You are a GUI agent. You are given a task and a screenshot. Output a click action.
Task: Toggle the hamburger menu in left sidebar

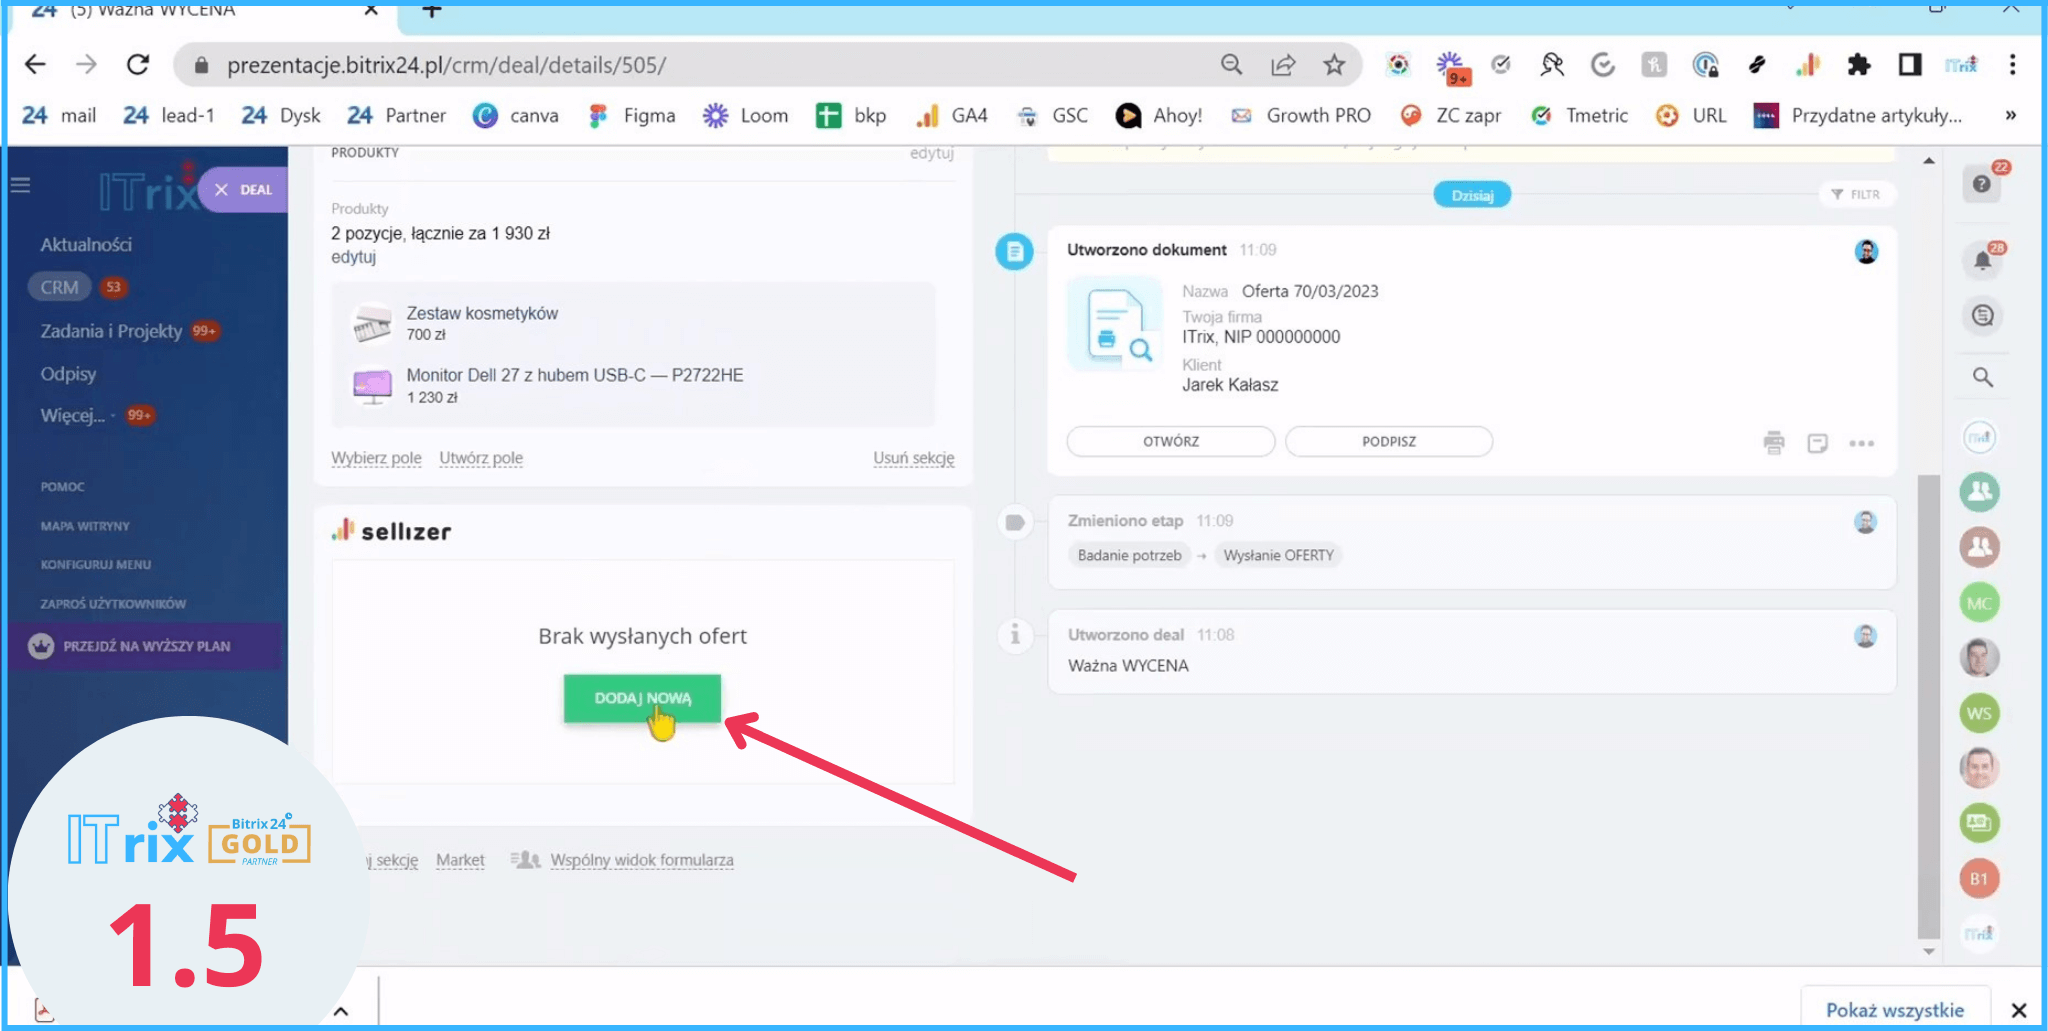[21, 185]
